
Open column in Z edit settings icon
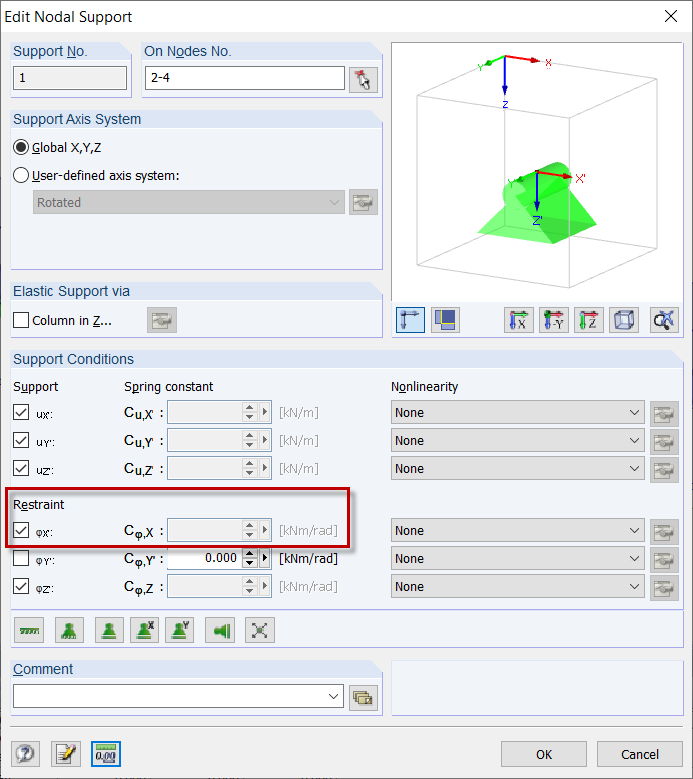162,320
